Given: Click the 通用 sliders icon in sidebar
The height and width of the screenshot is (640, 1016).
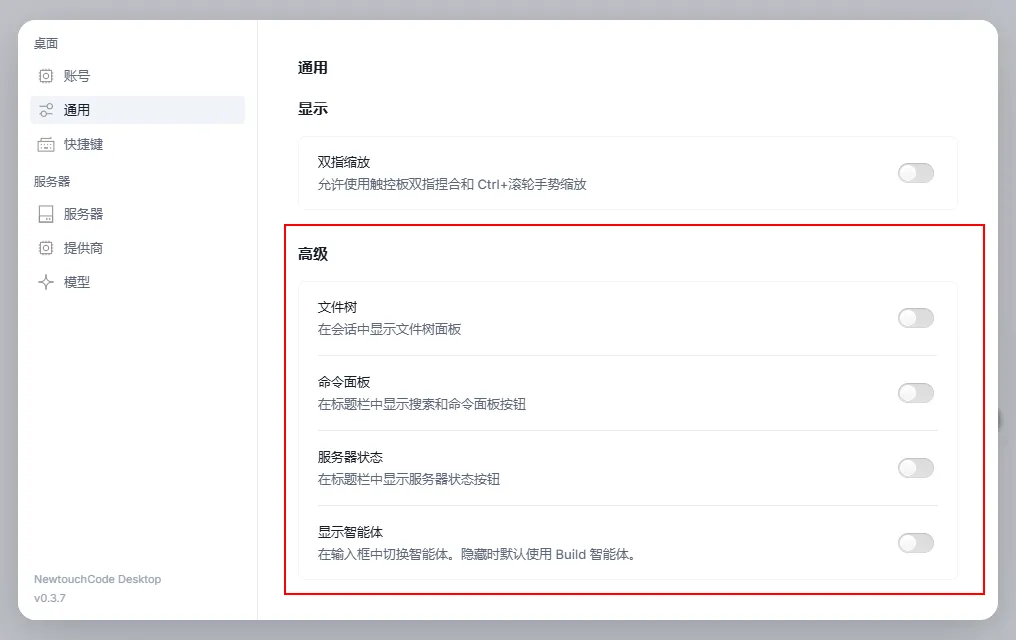Looking at the screenshot, I should coord(46,110).
